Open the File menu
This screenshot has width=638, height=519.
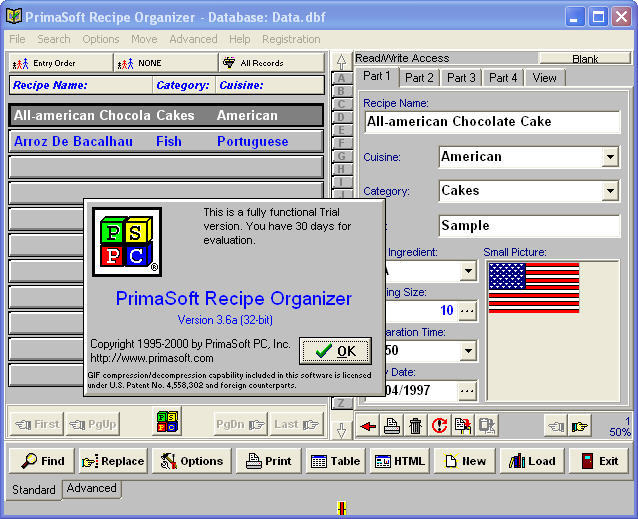coord(17,39)
